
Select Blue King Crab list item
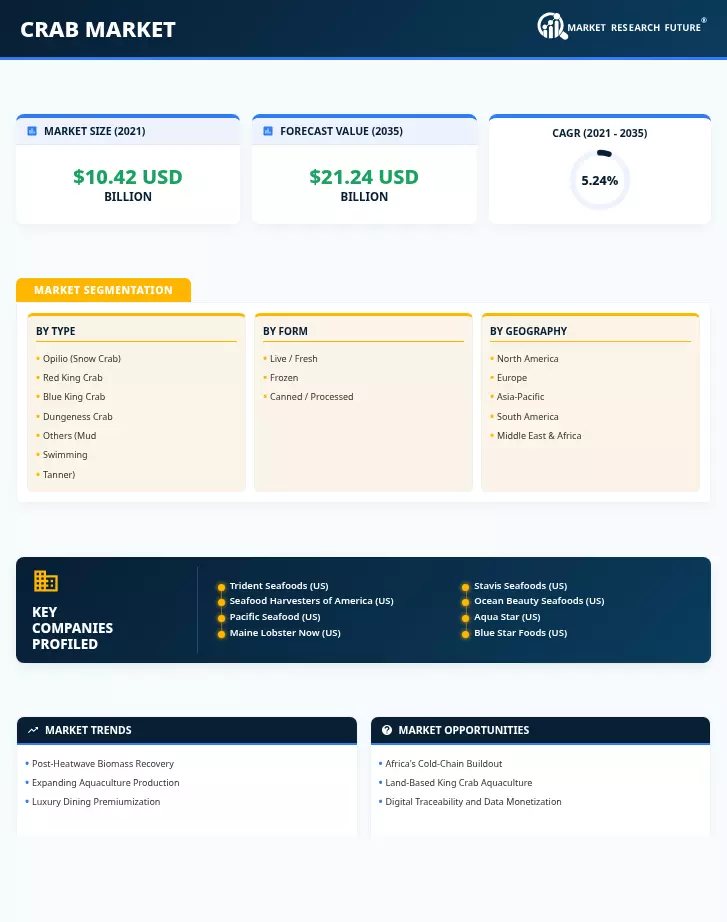click(74, 396)
